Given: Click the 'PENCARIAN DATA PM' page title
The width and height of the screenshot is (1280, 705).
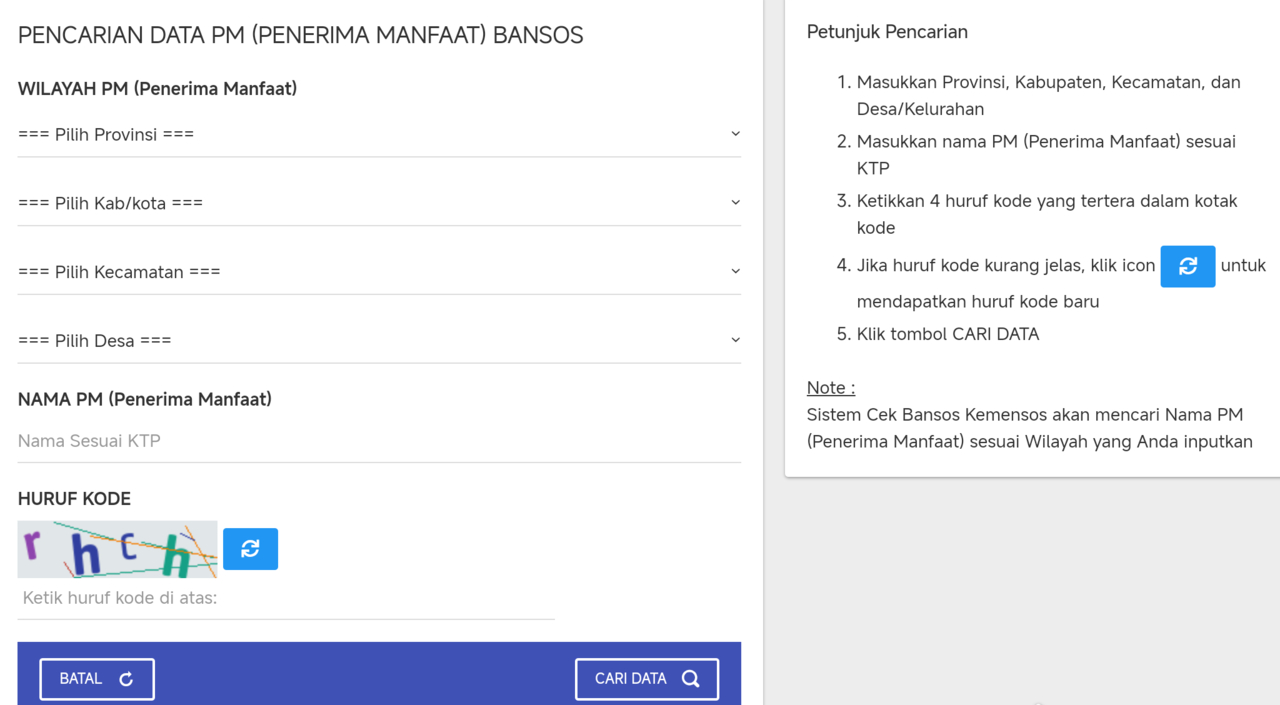Looking at the screenshot, I should tap(300, 35).
